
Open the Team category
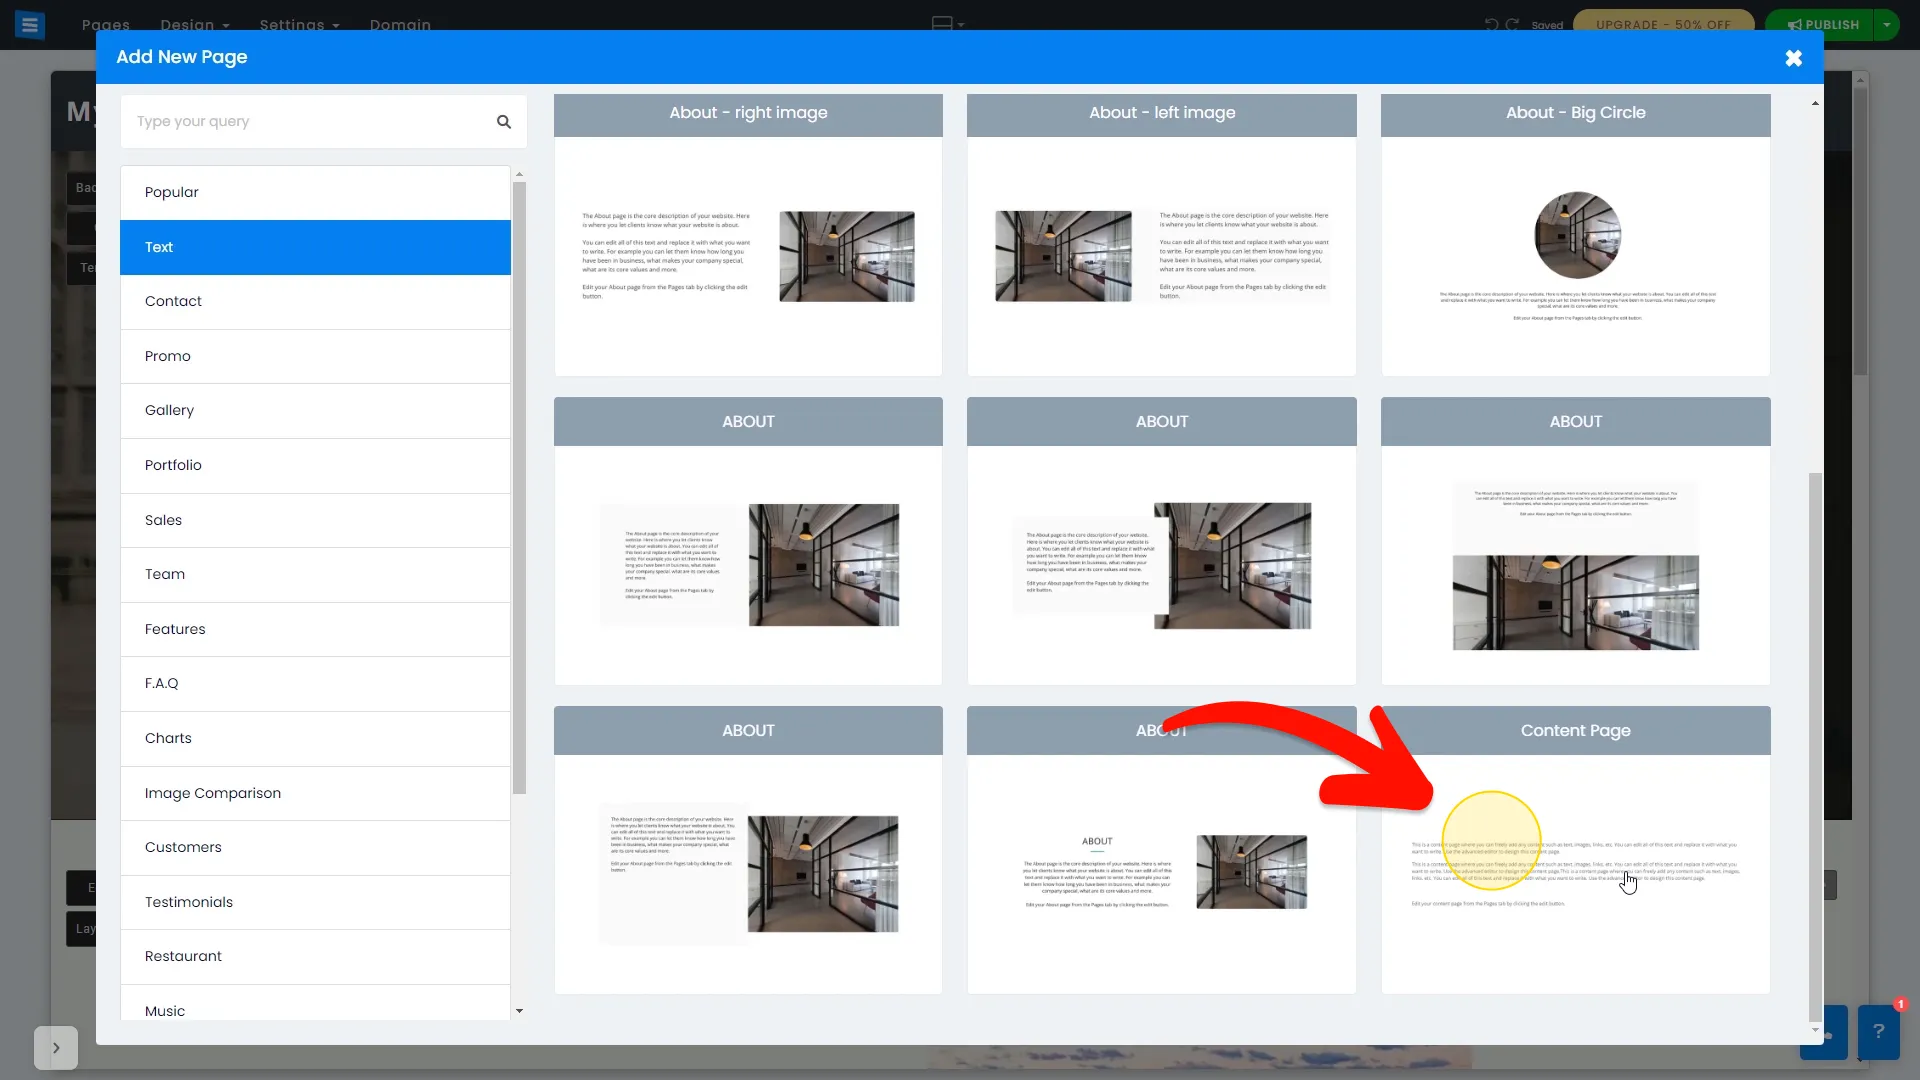tap(315, 574)
